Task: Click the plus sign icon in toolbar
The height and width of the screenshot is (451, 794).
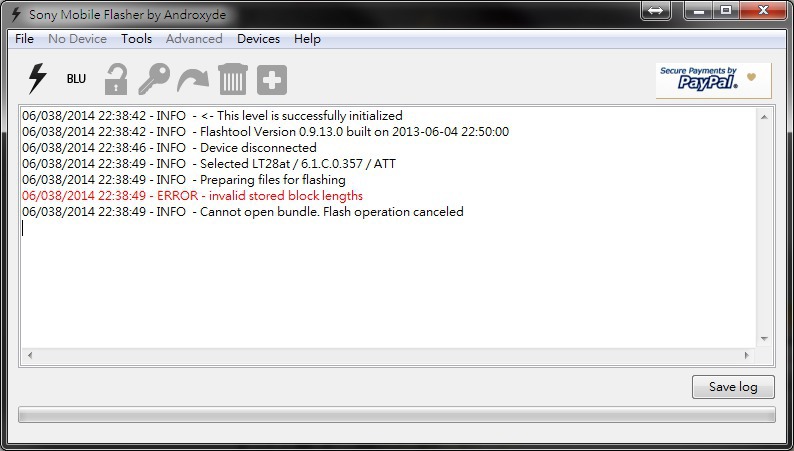Action: (272, 79)
